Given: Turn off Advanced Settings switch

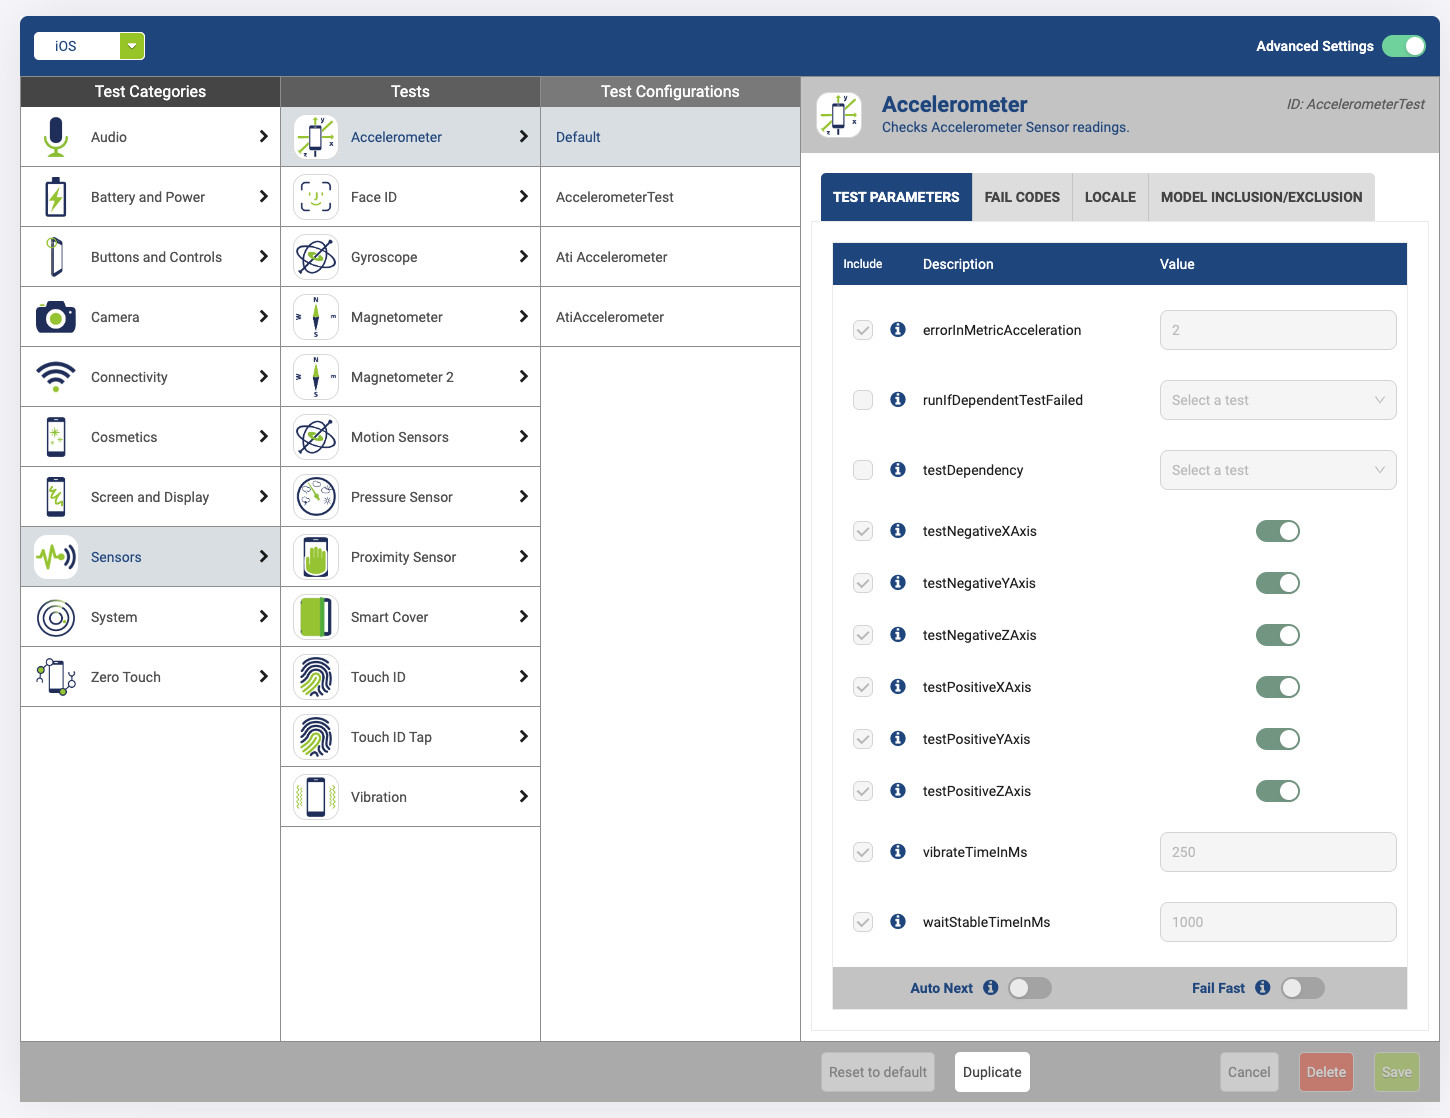Looking at the screenshot, I should point(1404,46).
